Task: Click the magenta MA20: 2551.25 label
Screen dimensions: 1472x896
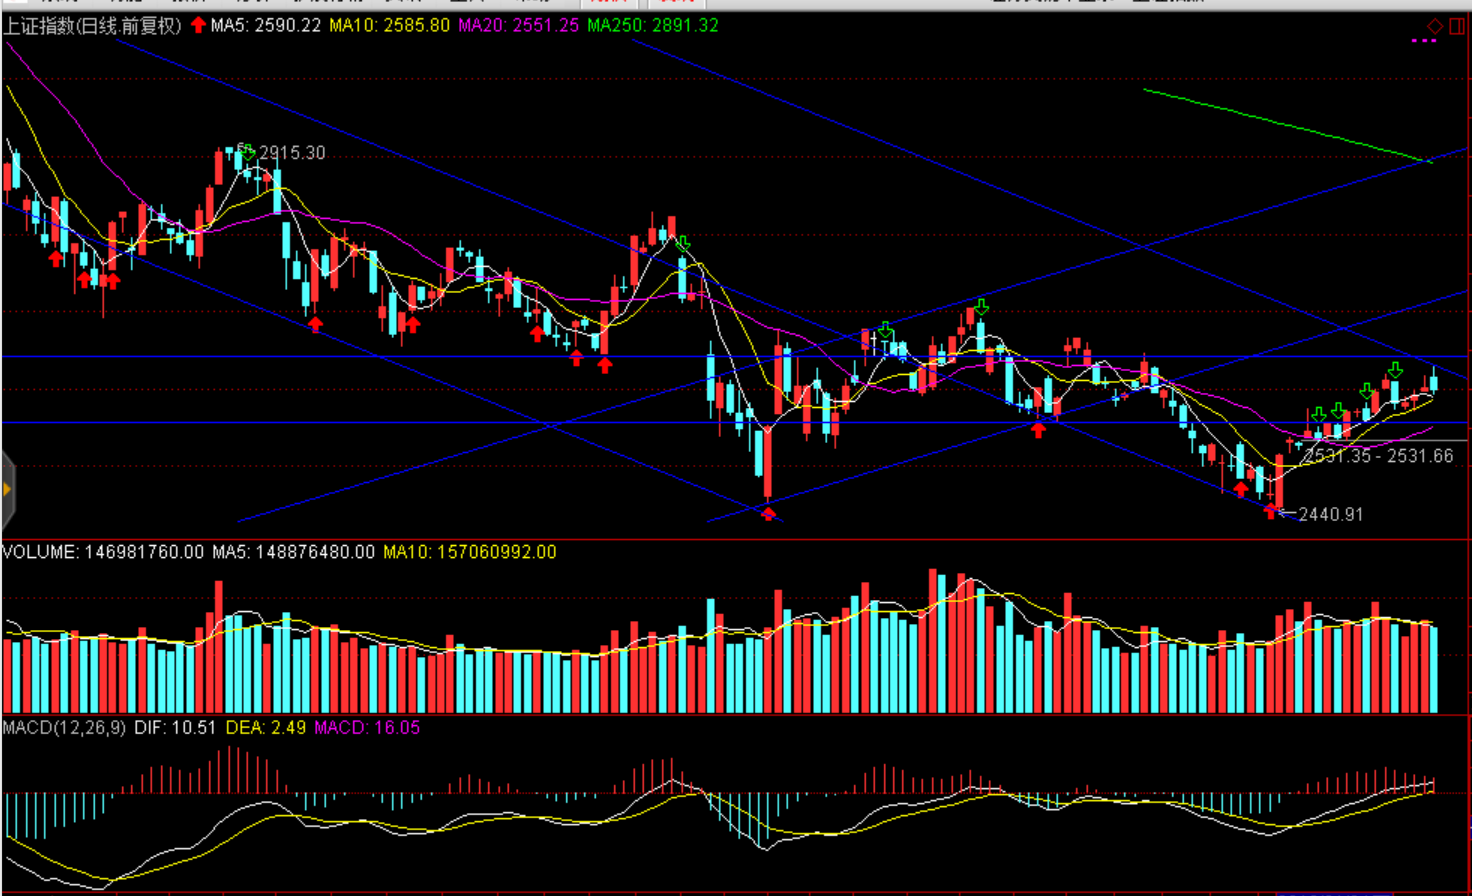Action: tap(518, 25)
